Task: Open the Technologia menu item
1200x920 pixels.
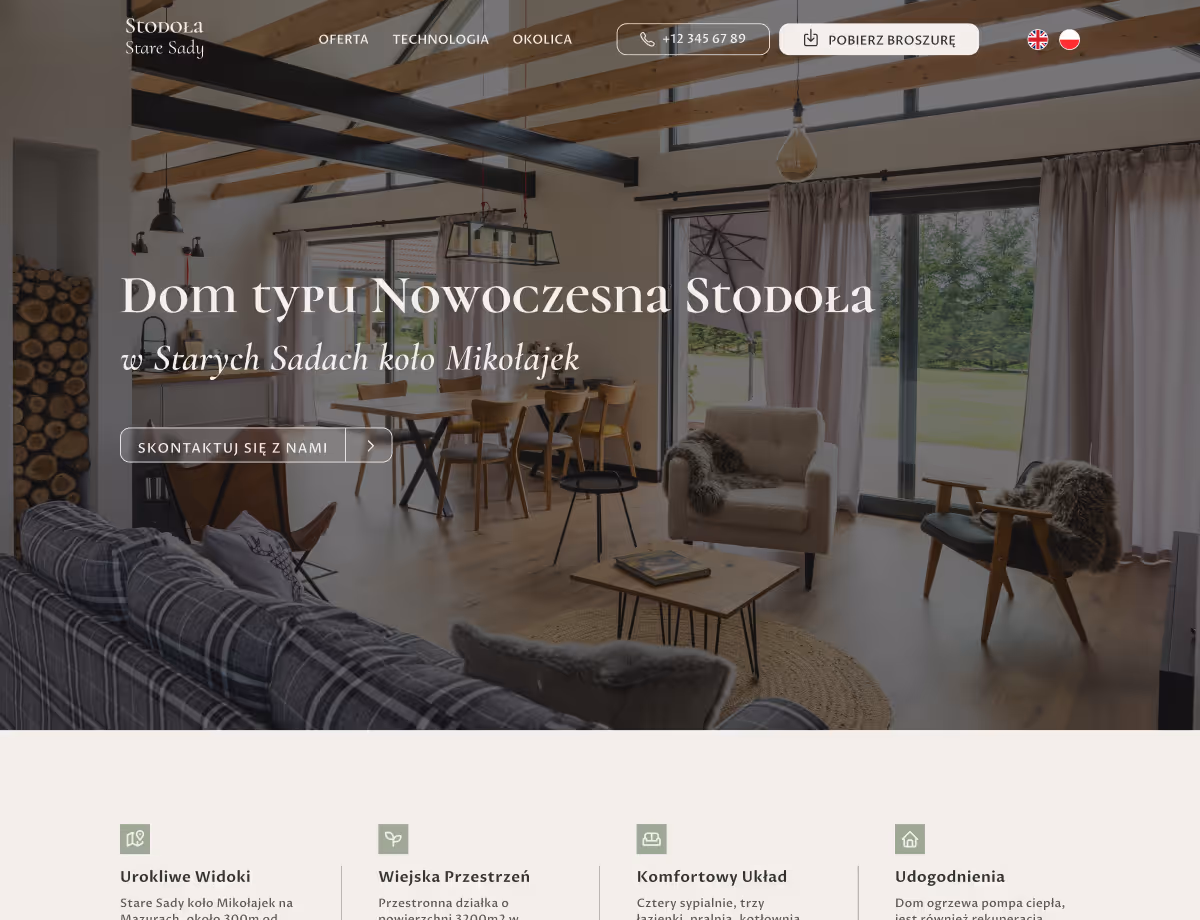Action: coord(441,40)
